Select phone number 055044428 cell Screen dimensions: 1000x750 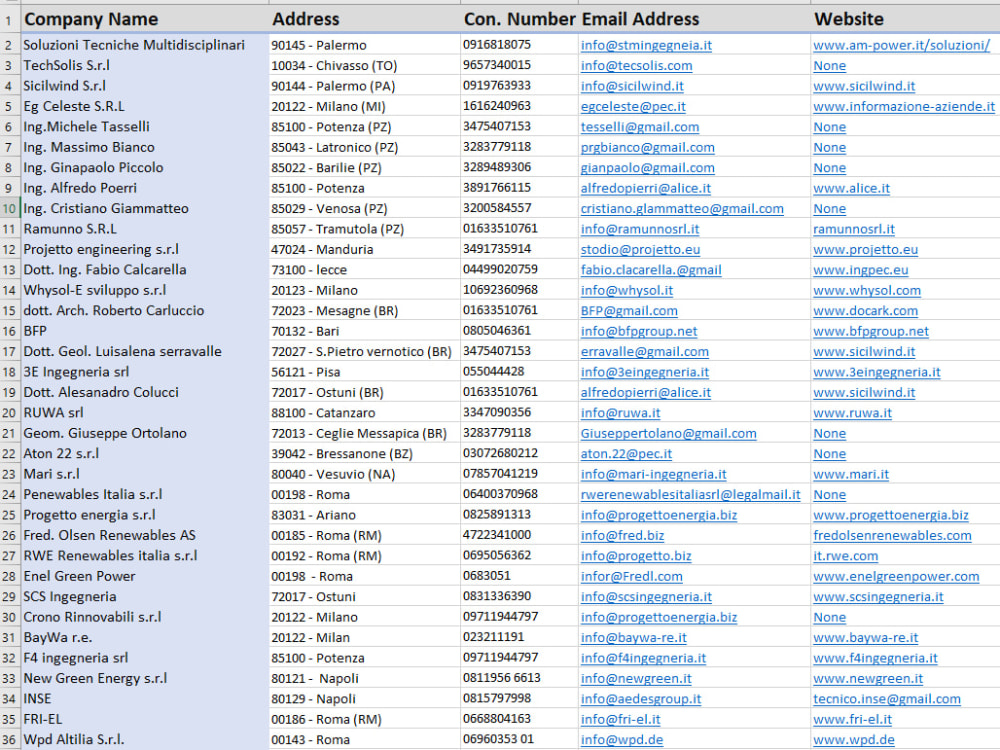519,372
